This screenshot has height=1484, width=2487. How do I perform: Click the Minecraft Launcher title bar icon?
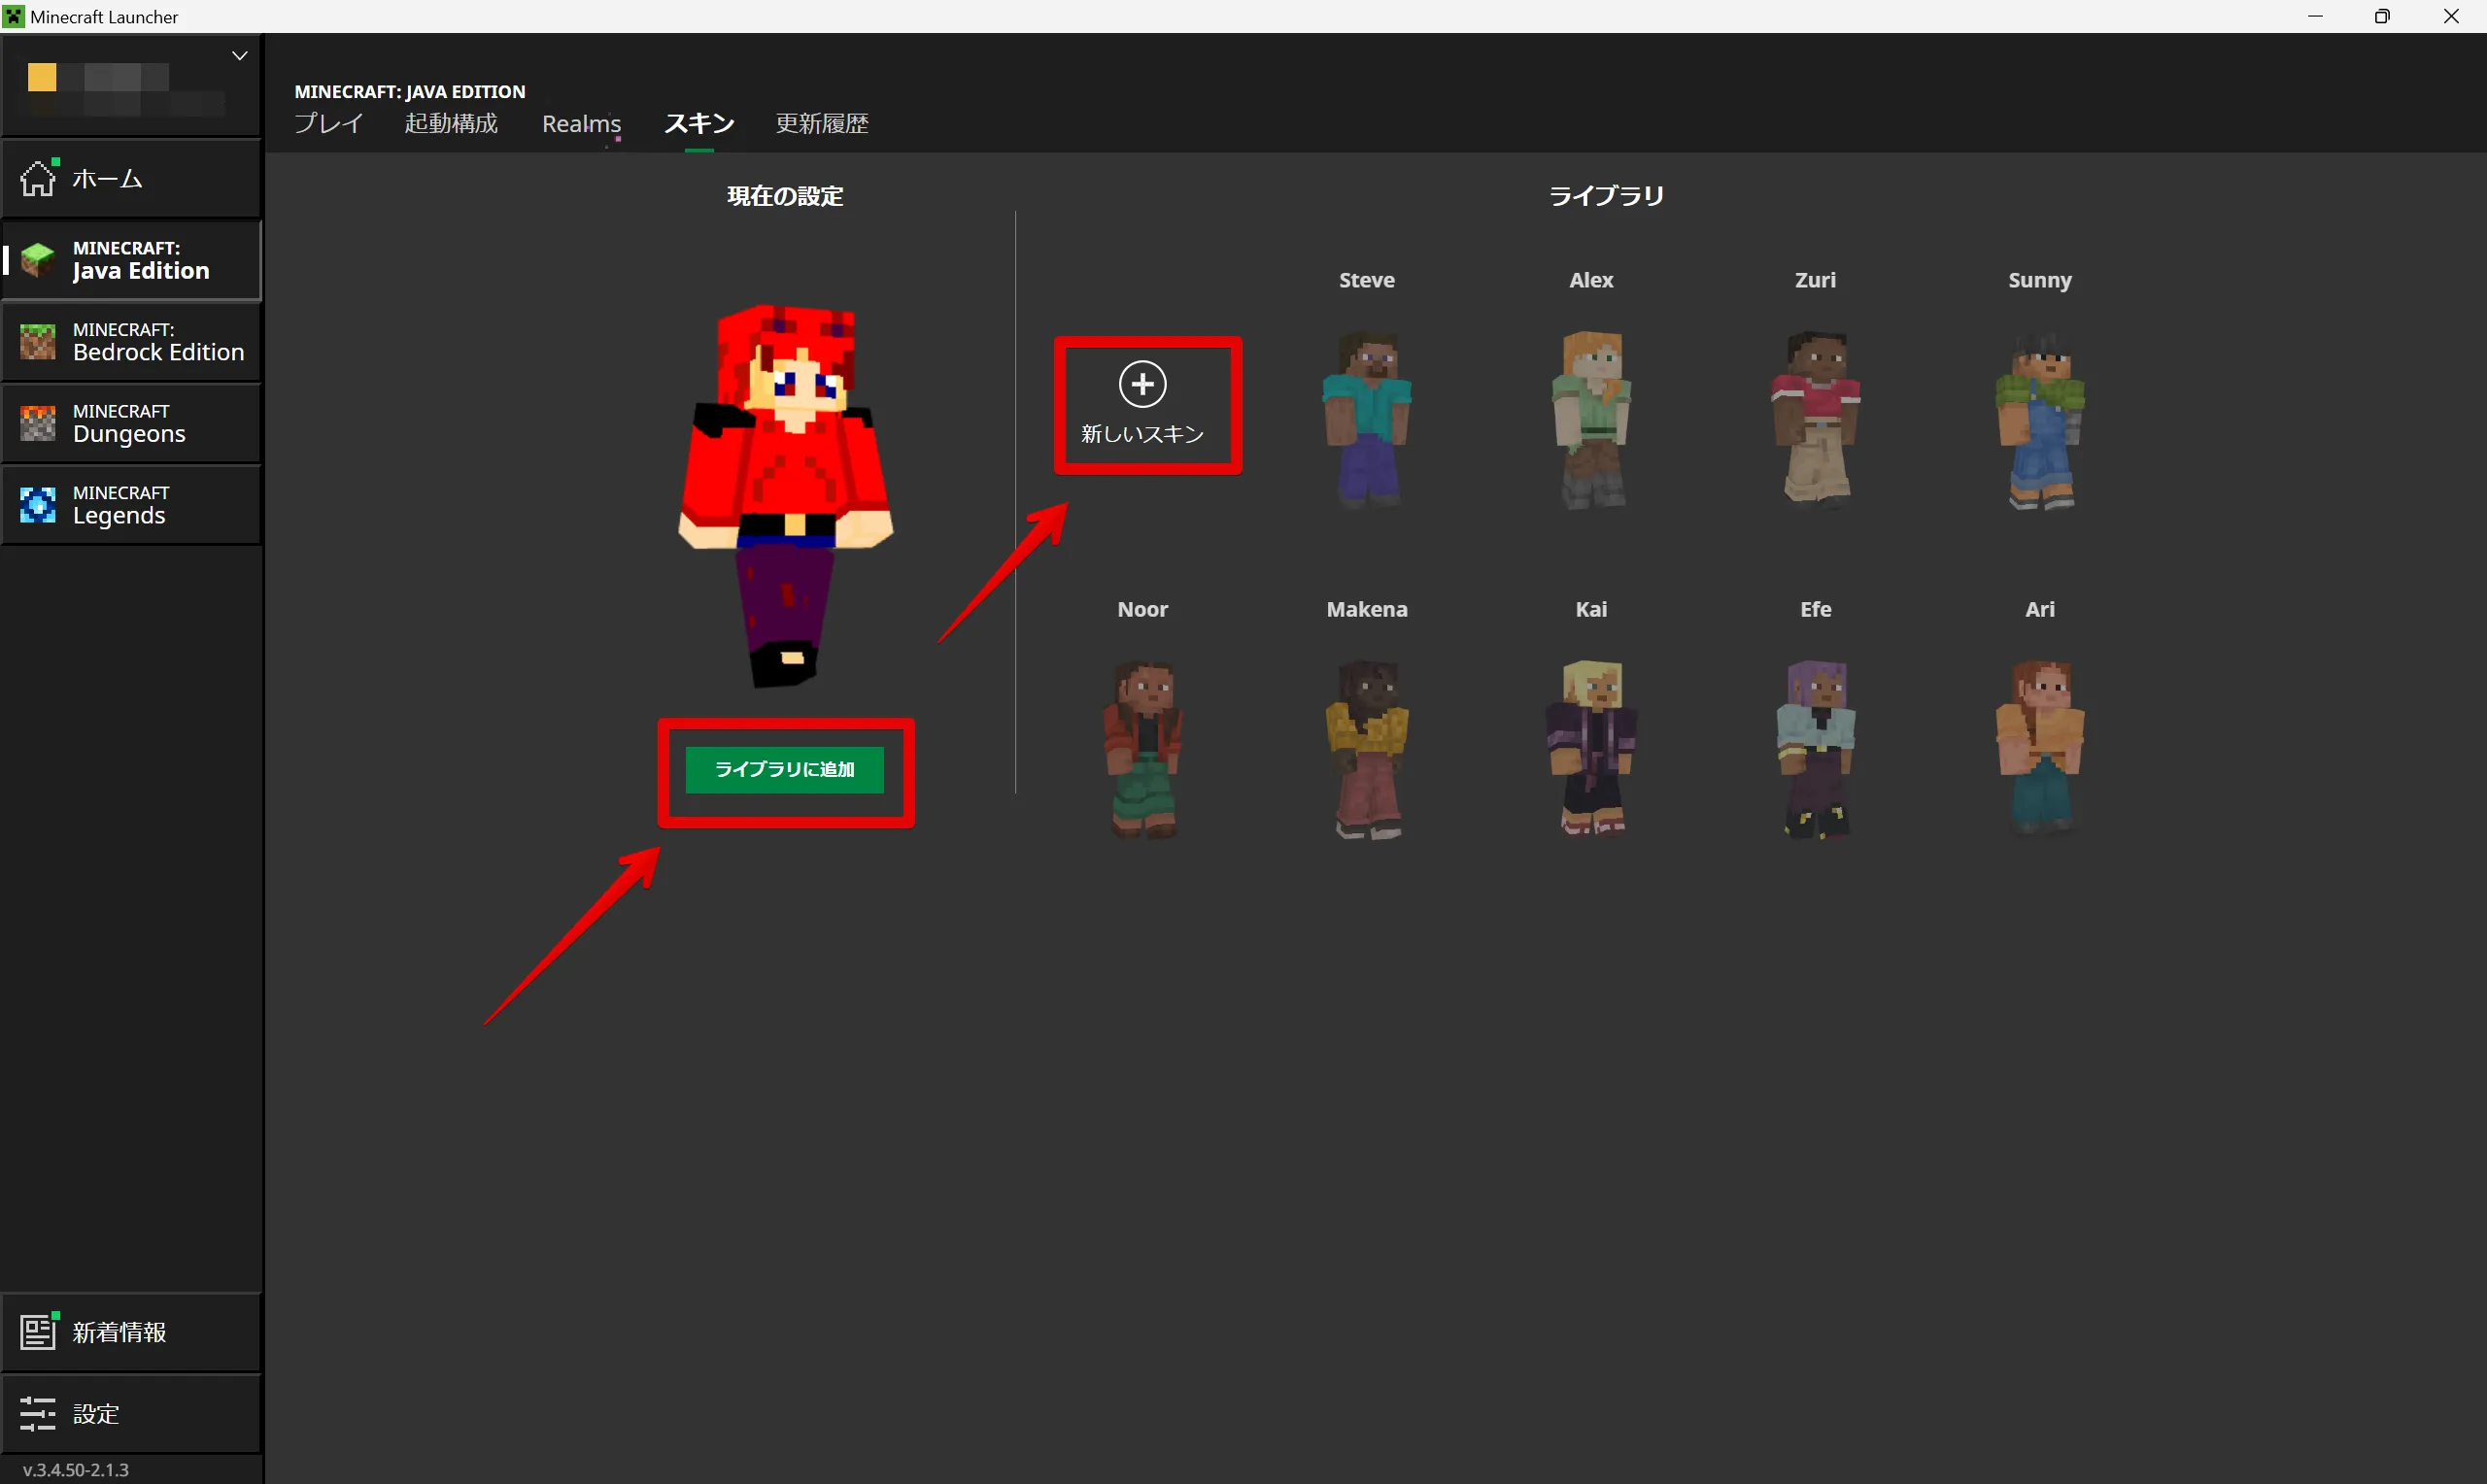tap(14, 17)
